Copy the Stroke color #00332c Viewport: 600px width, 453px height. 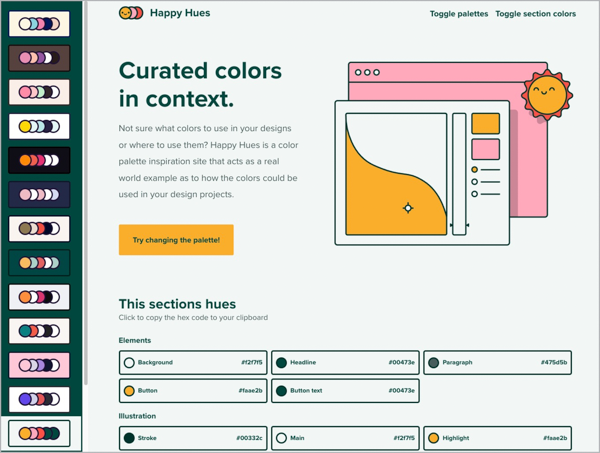[x=193, y=438]
